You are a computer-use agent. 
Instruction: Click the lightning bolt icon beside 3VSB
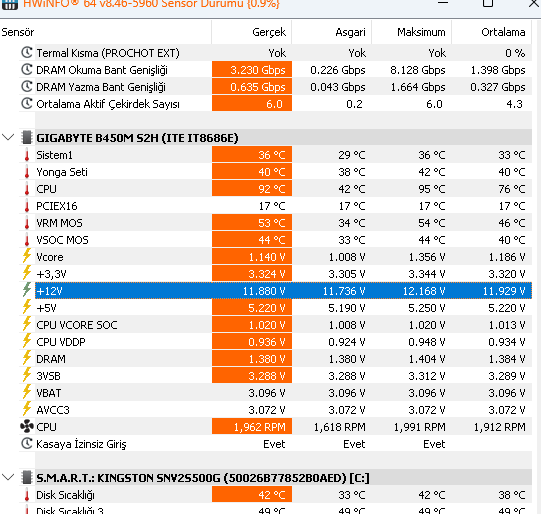(27, 375)
